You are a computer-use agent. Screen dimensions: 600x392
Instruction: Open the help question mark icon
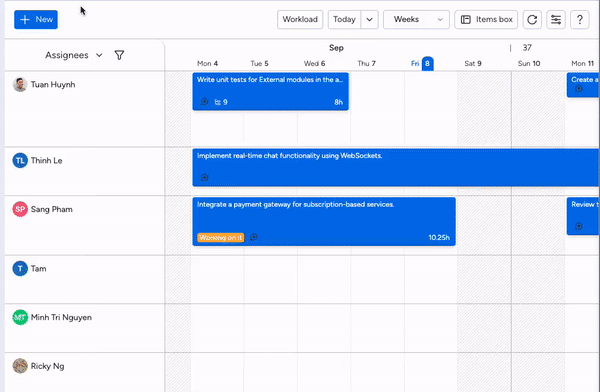tap(580, 20)
